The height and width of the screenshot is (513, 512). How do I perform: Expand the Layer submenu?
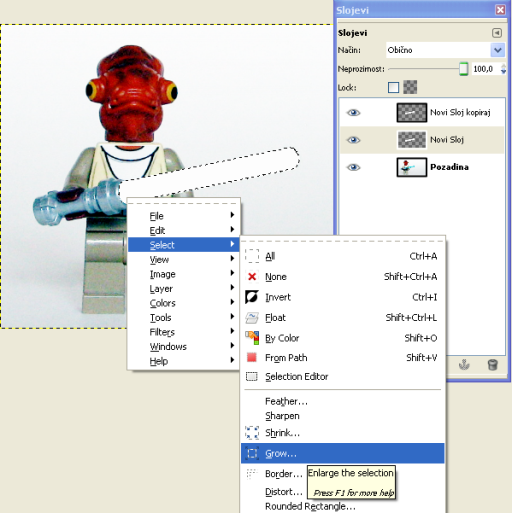(232, 287)
